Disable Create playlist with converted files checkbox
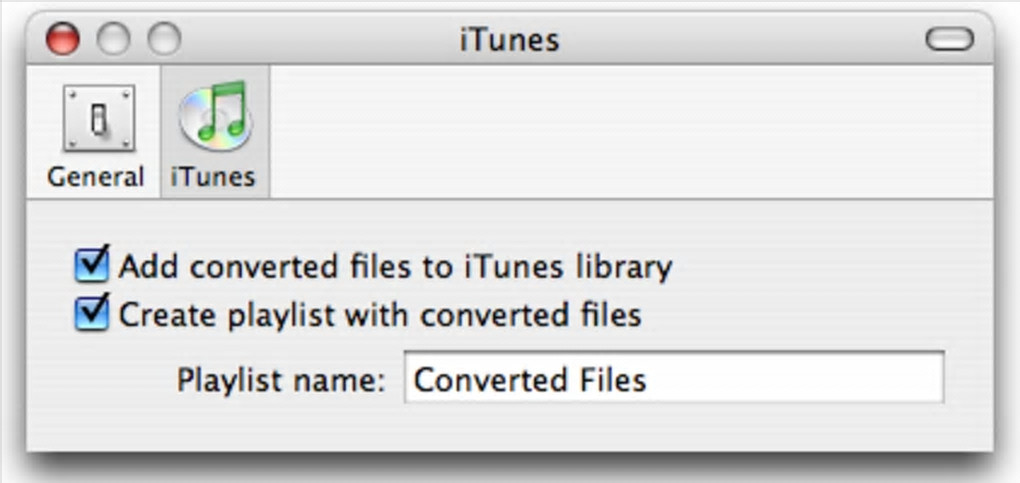Screen dimensions: 1020x483 (x=92, y=314)
